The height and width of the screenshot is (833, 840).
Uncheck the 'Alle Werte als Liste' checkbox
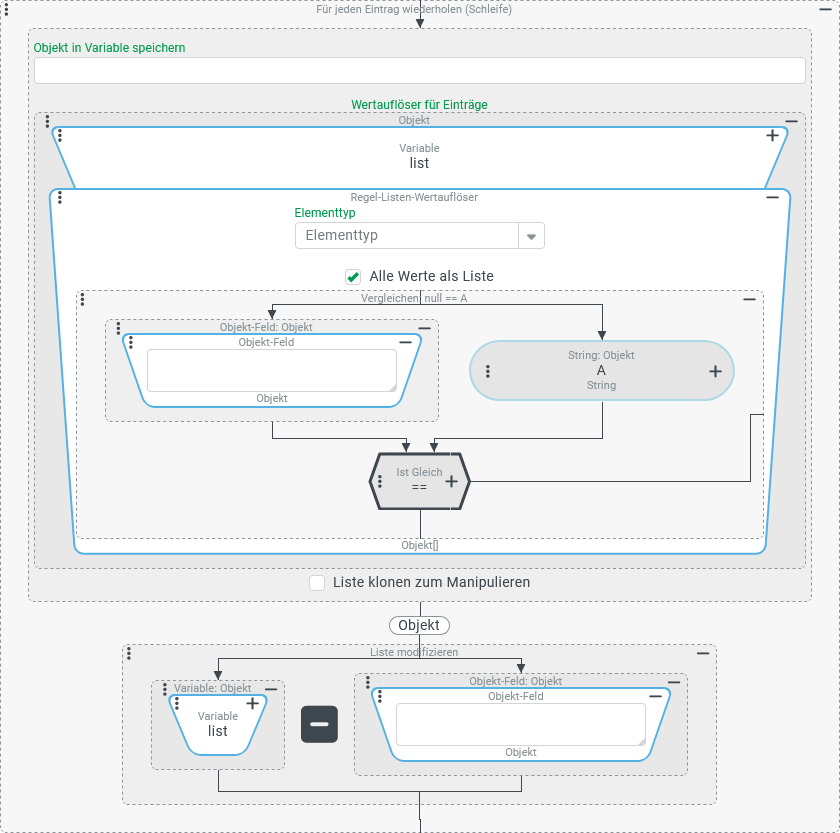(x=353, y=276)
